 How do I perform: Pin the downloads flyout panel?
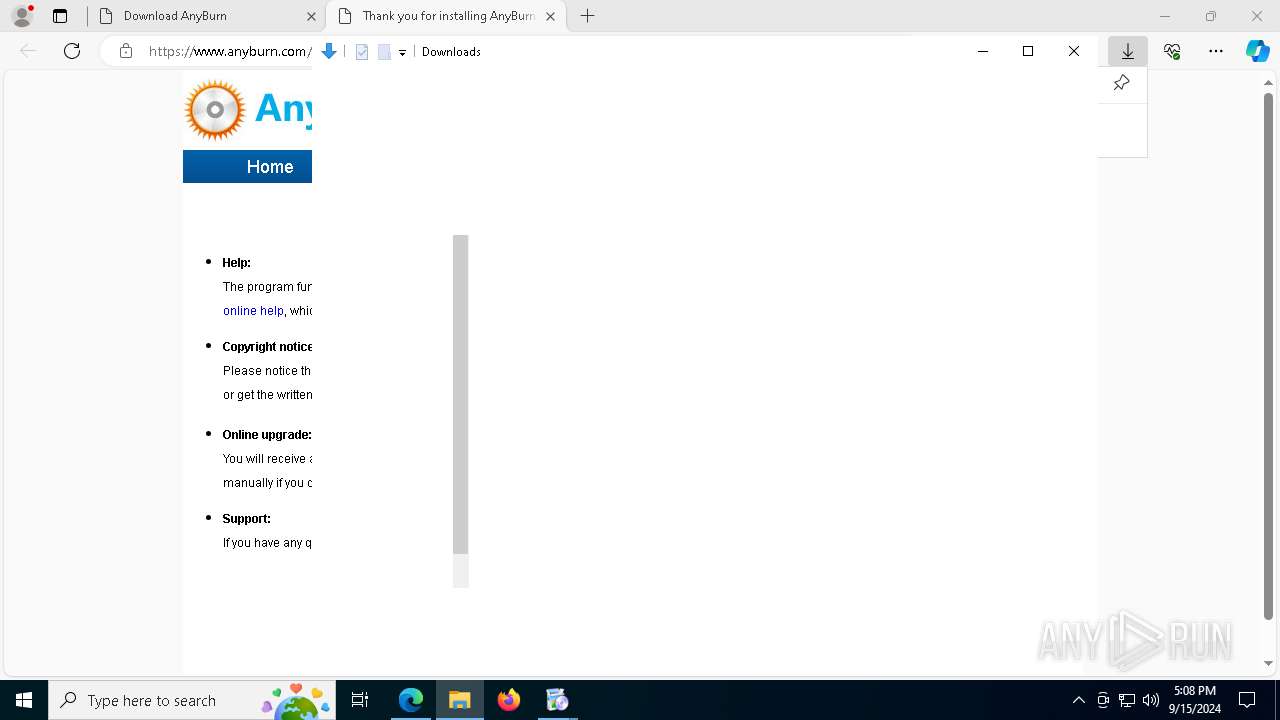(1121, 83)
